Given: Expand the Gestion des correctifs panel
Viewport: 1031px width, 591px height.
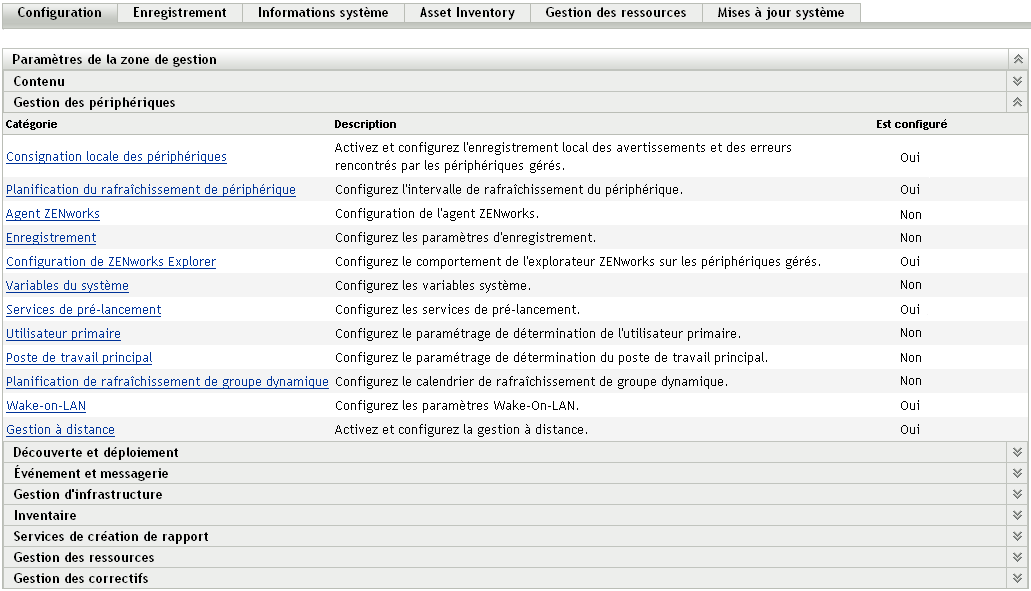Looking at the screenshot, I should click(x=1017, y=578).
